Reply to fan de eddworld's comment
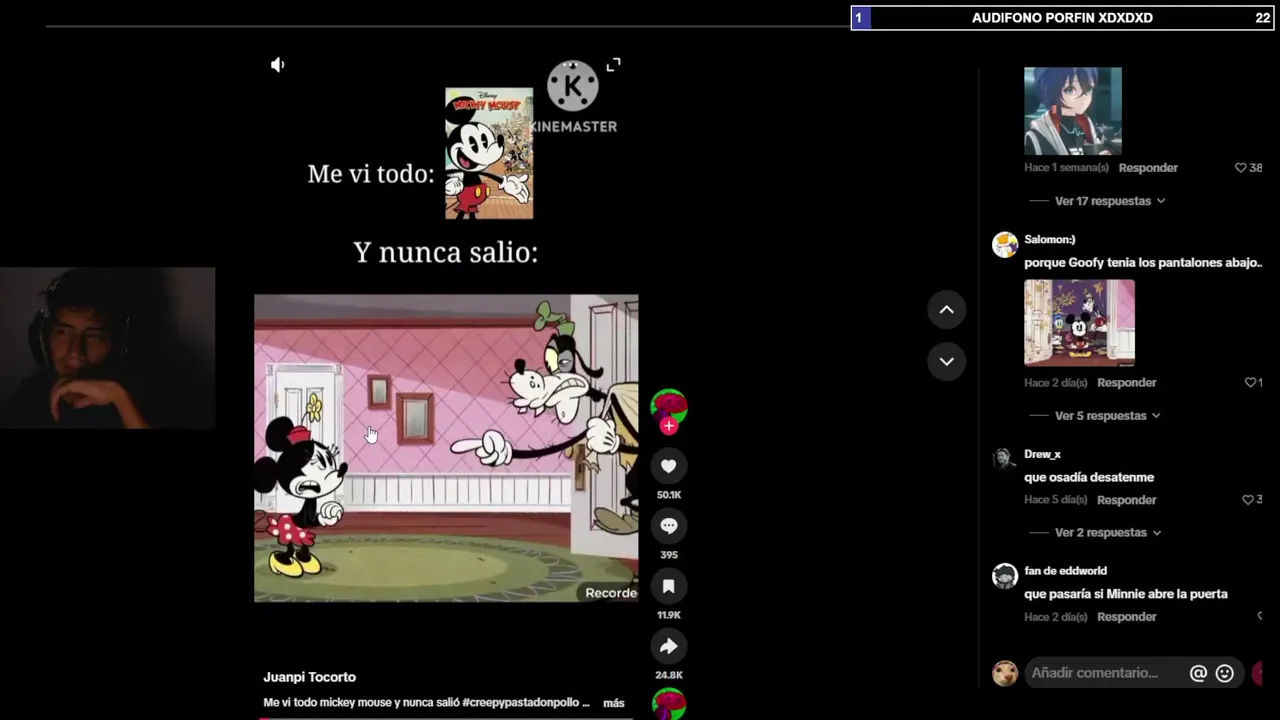Viewport: 1280px width, 720px height. coord(1126,617)
